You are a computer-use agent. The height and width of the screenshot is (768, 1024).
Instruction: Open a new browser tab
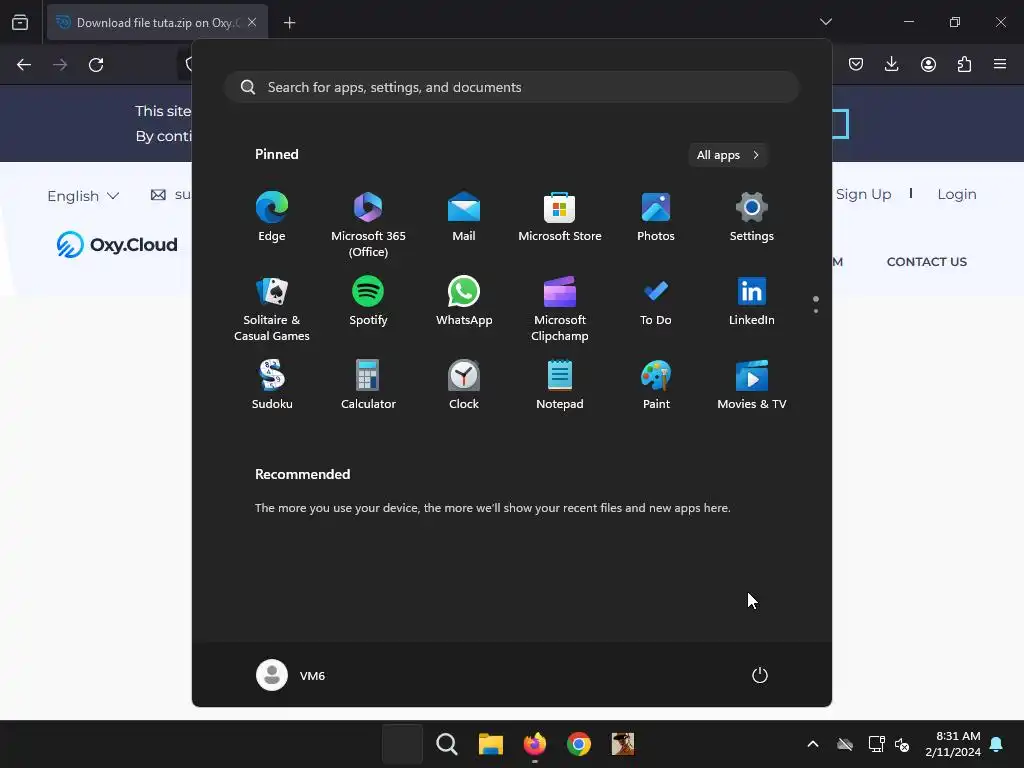coord(289,23)
